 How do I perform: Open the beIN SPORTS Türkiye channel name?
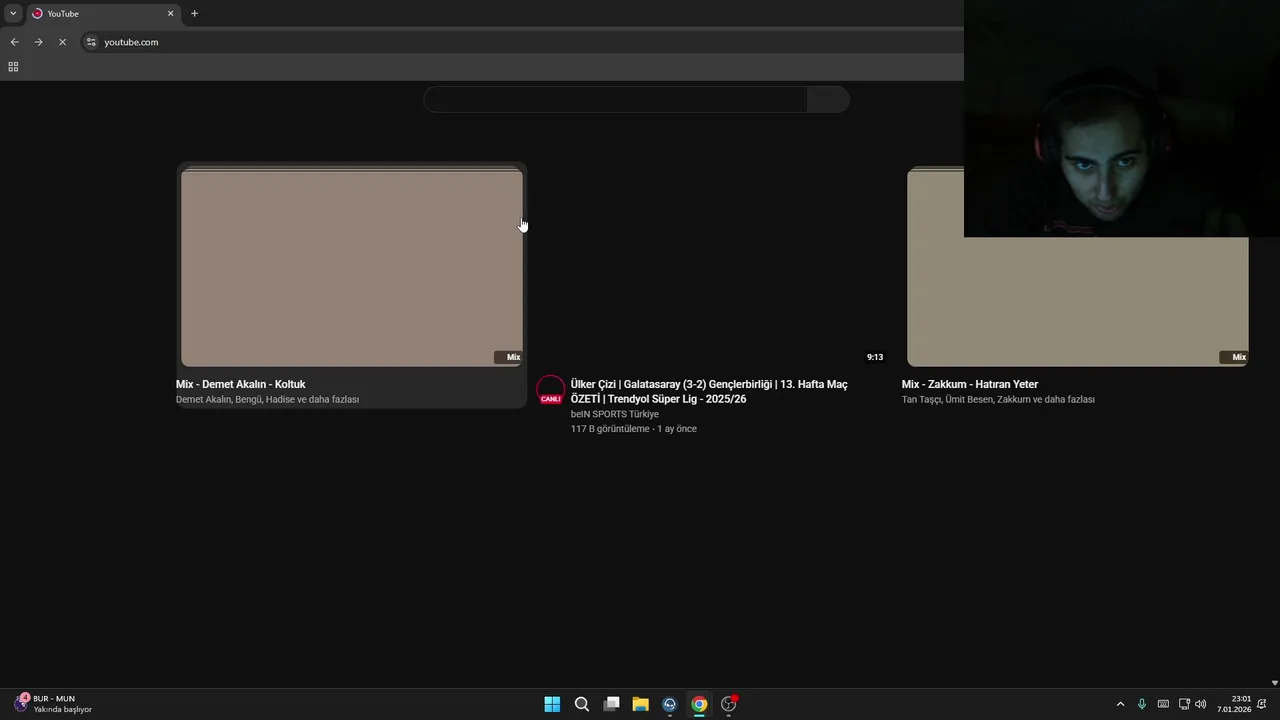tap(615, 414)
